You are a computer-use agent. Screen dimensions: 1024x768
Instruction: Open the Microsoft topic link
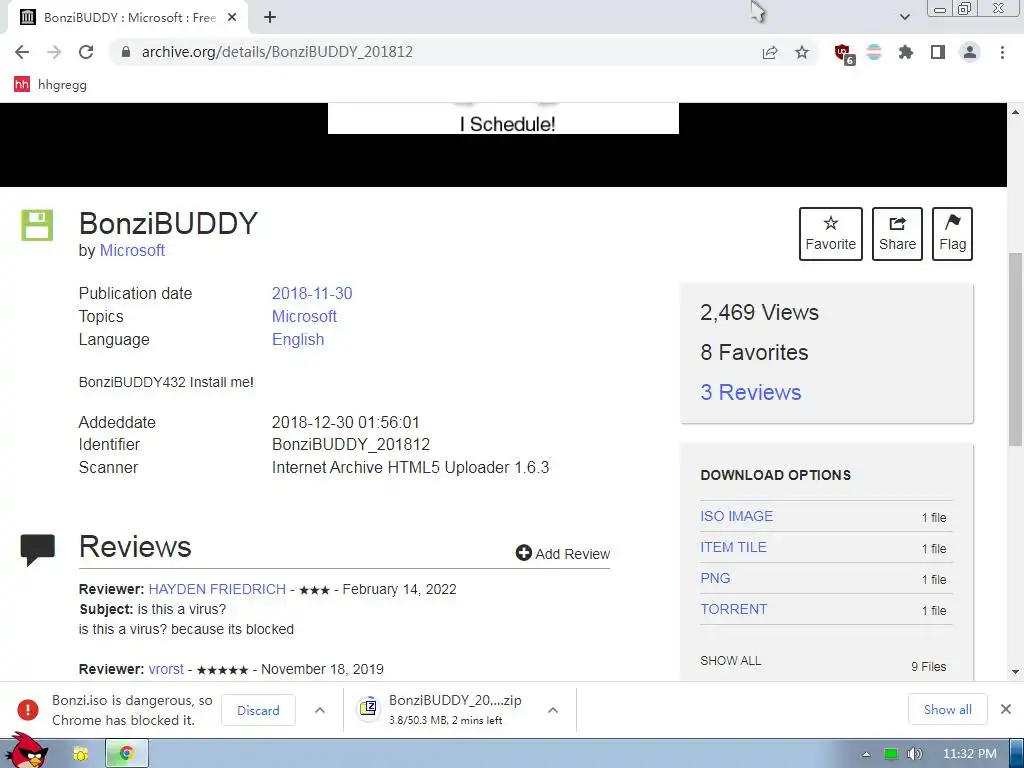click(x=304, y=316)
